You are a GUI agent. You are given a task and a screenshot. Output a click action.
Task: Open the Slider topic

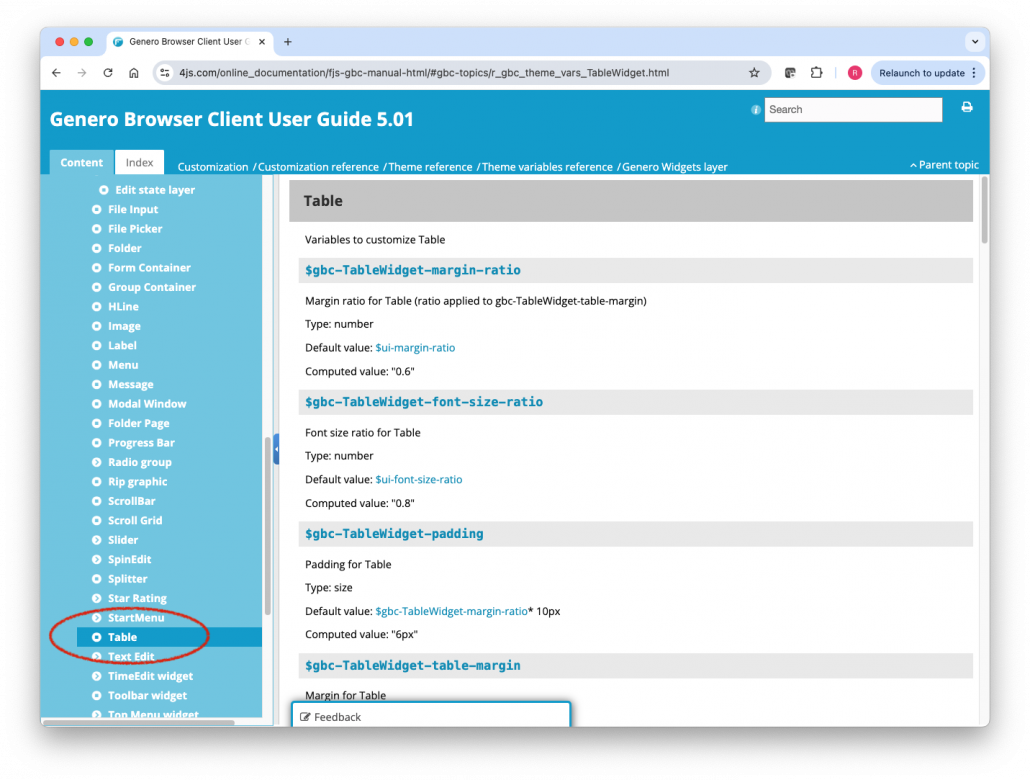(123, 540)
